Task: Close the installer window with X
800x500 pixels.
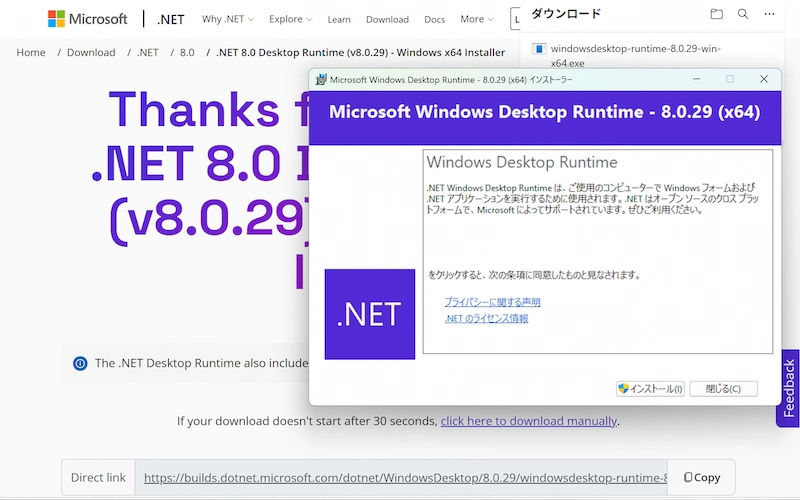Action: coord(763,79)
